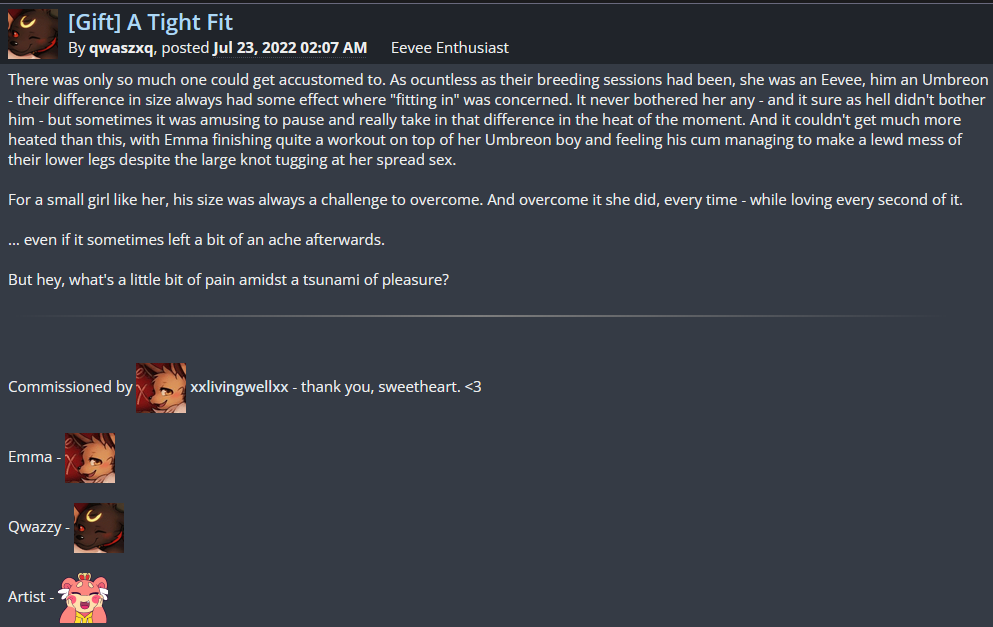This screenshot has height=627, width=993.
Task: Click the "Qwazzy -" label
Action: coord(39,527)
